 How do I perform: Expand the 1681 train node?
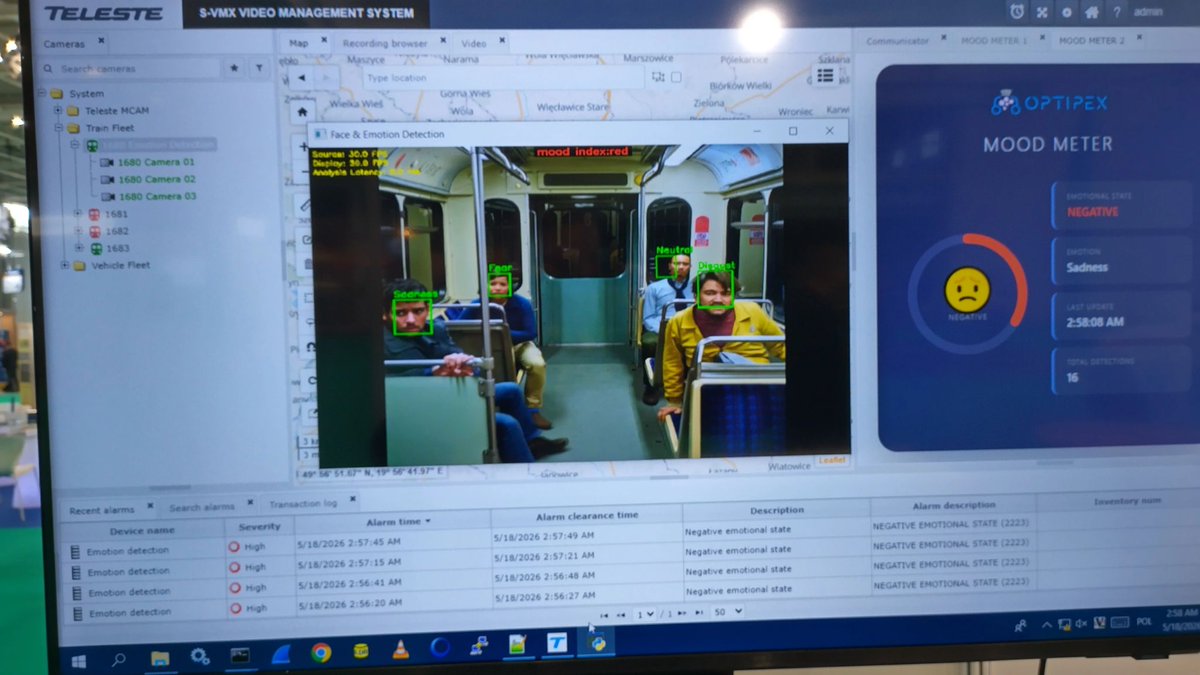click(78, 213)
